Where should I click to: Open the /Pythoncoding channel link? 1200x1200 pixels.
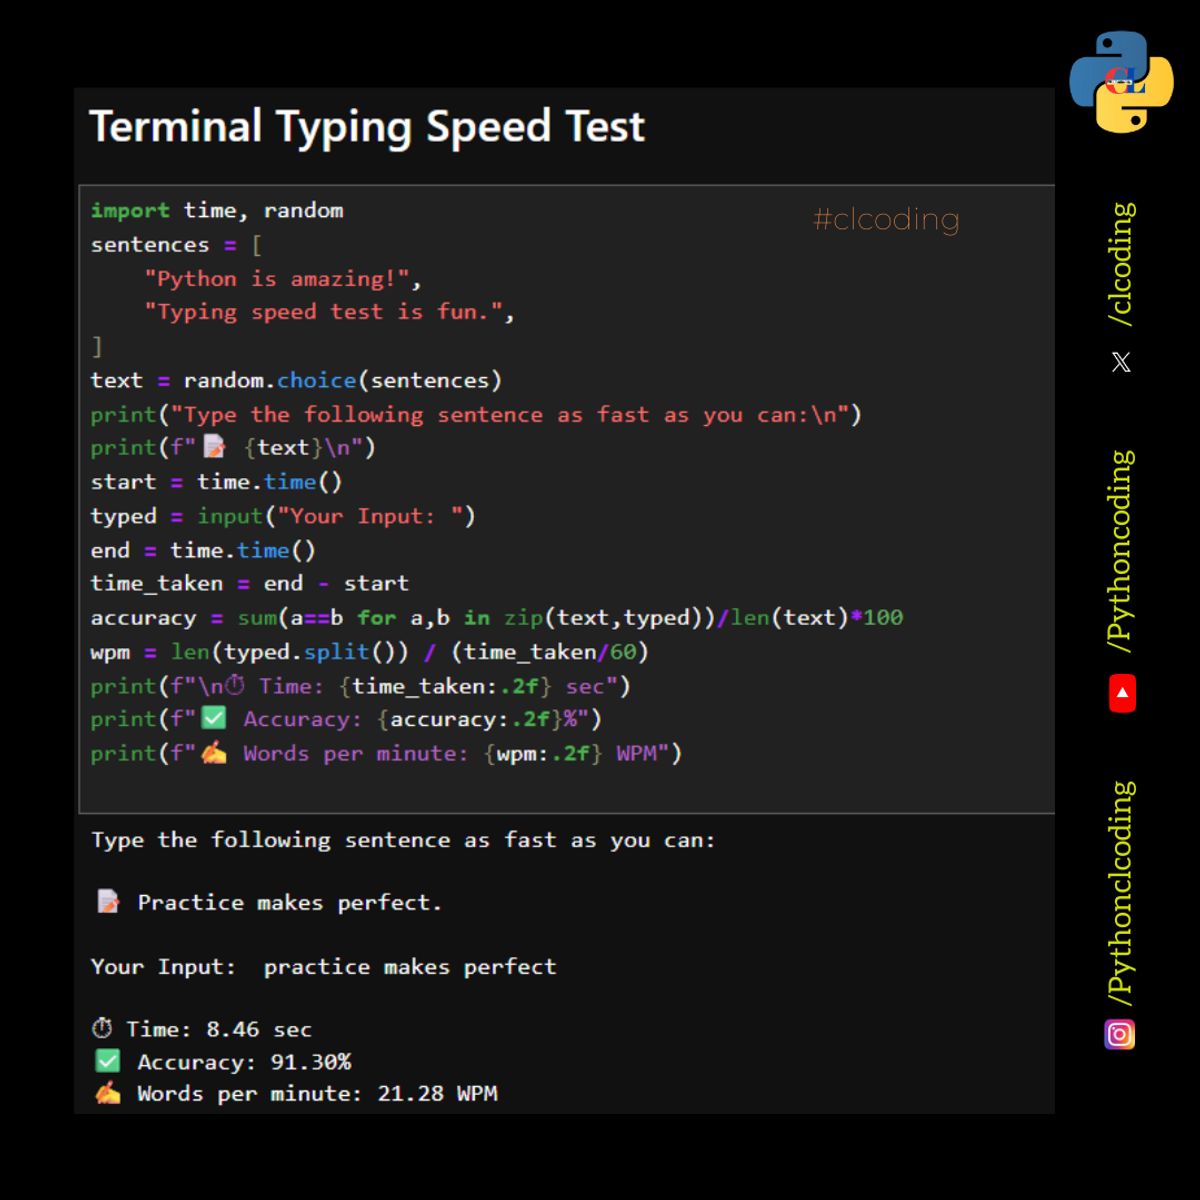pos(1122,552)
